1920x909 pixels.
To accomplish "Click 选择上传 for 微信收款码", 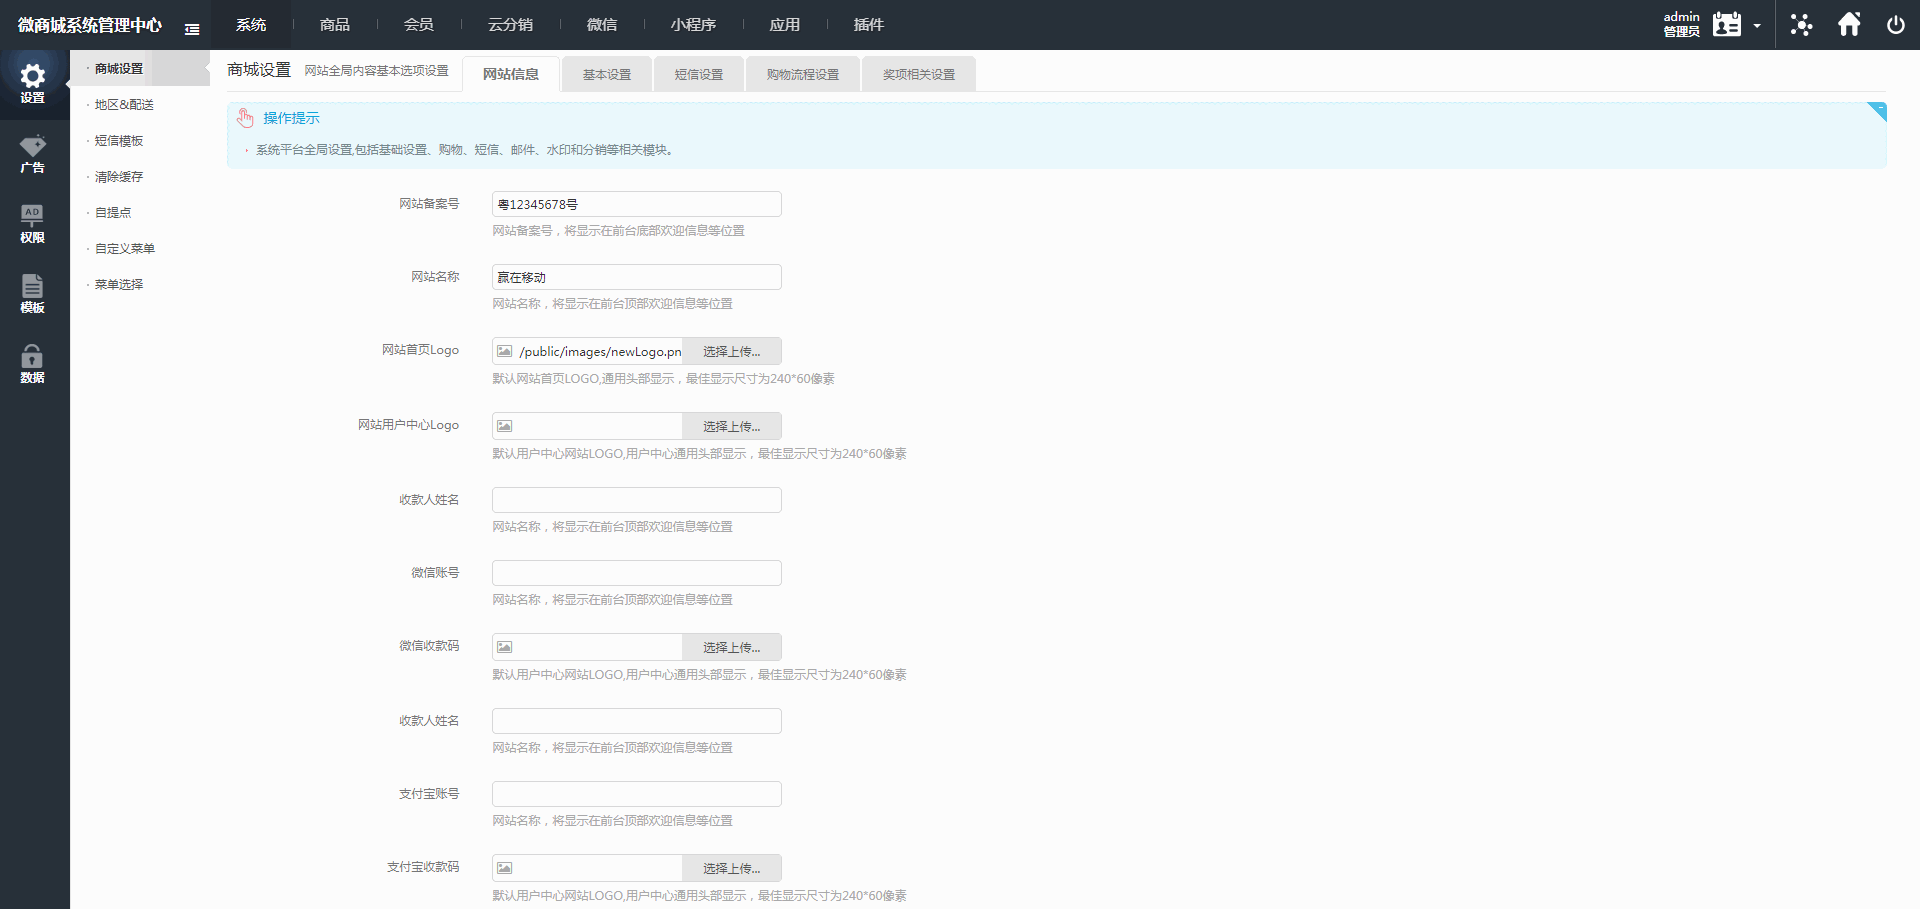I will pos(731,648).
